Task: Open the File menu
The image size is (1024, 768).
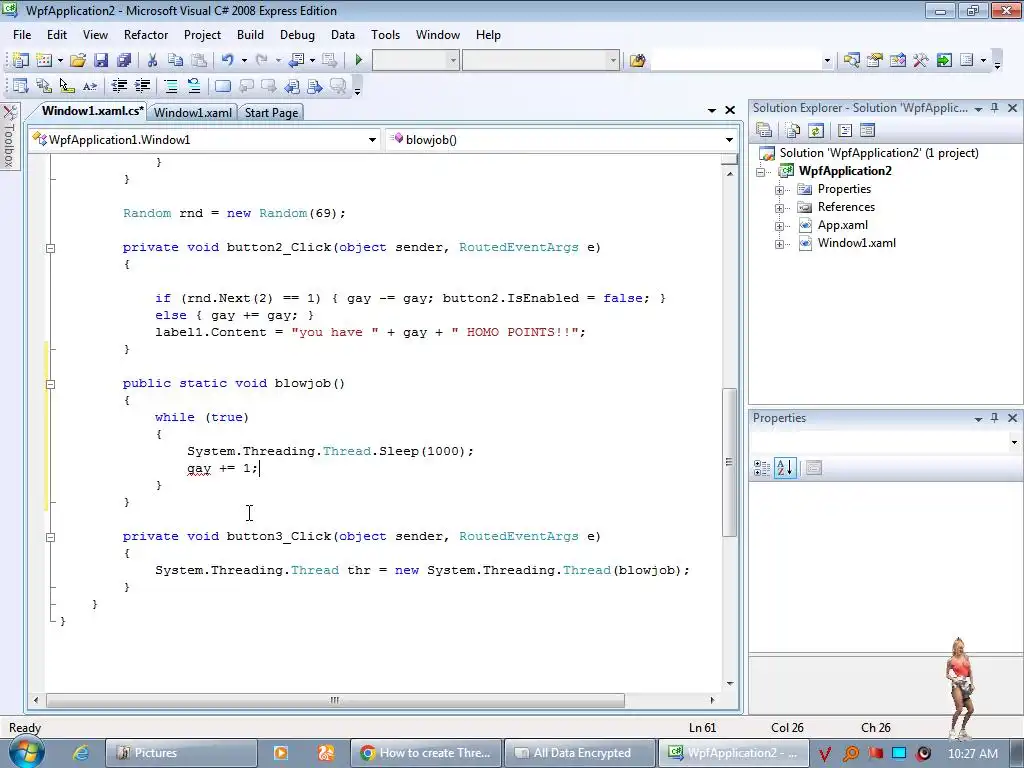Action: (x=22, y=35)
